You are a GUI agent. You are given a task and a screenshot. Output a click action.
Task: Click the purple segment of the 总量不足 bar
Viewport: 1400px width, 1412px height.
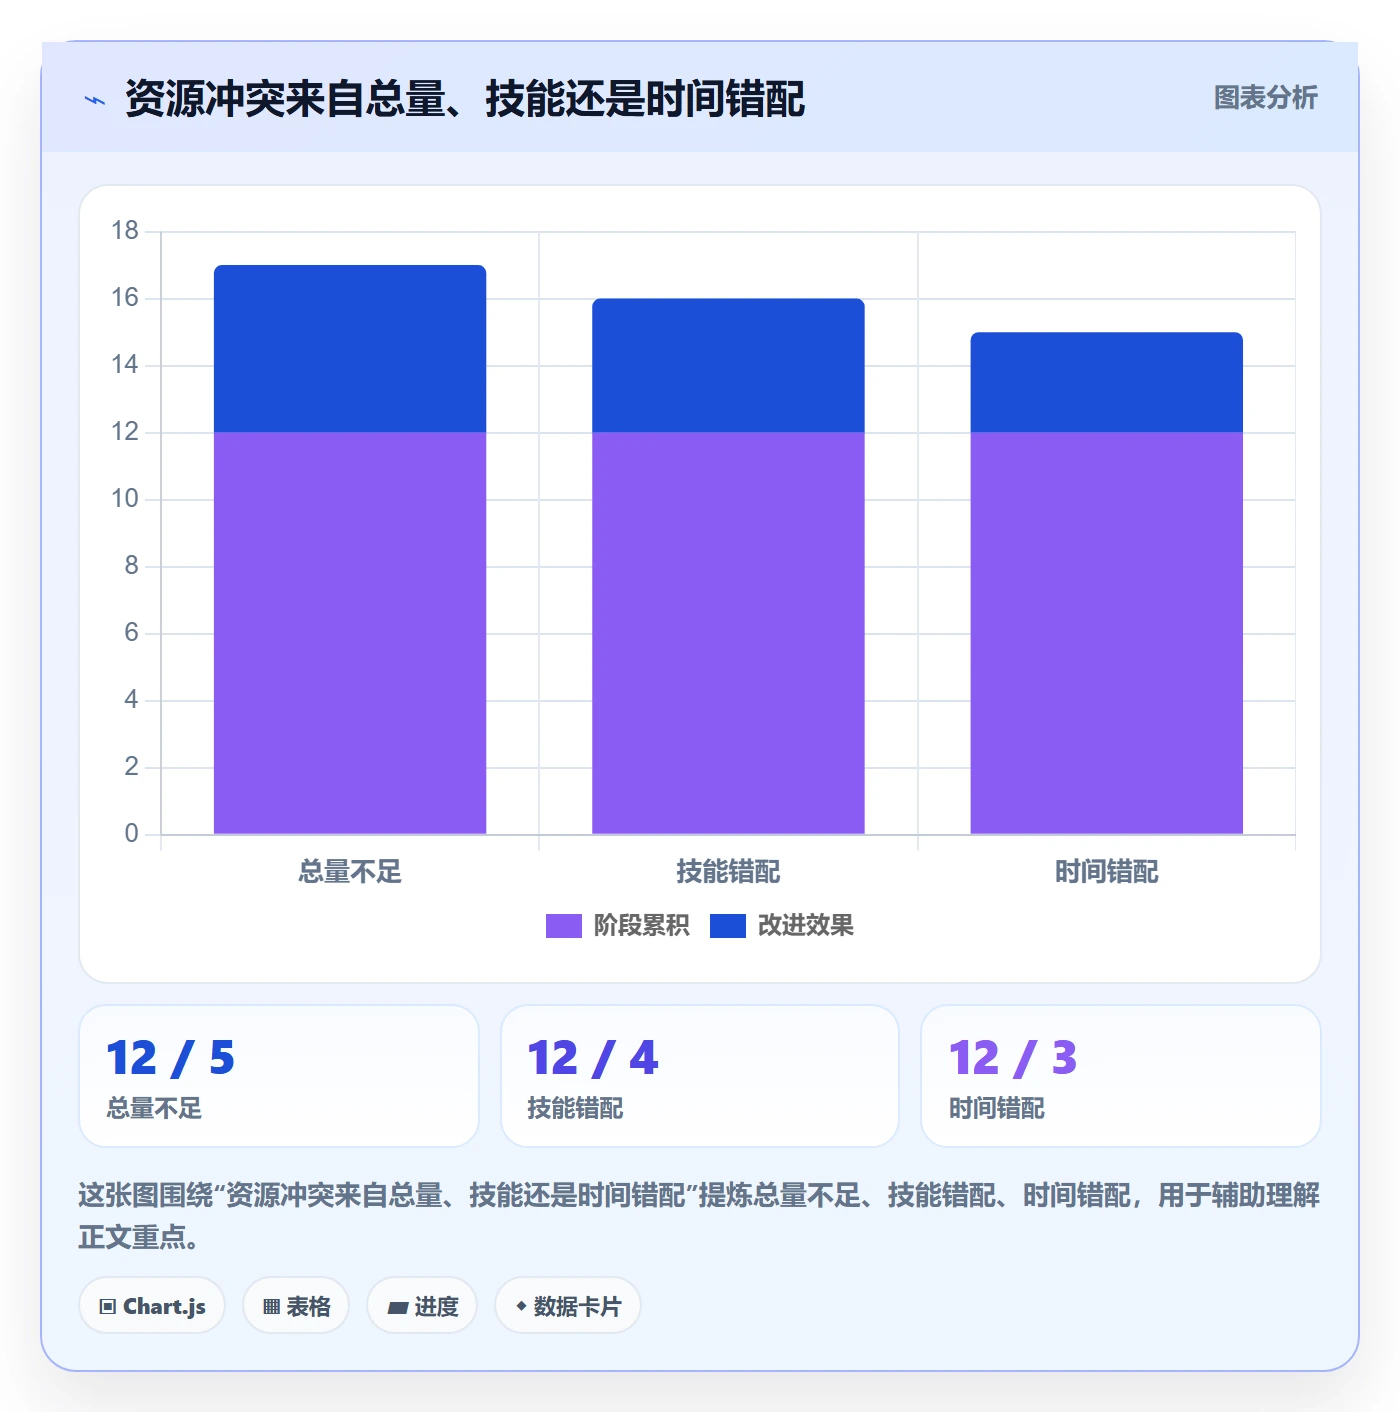click(350, 633)
